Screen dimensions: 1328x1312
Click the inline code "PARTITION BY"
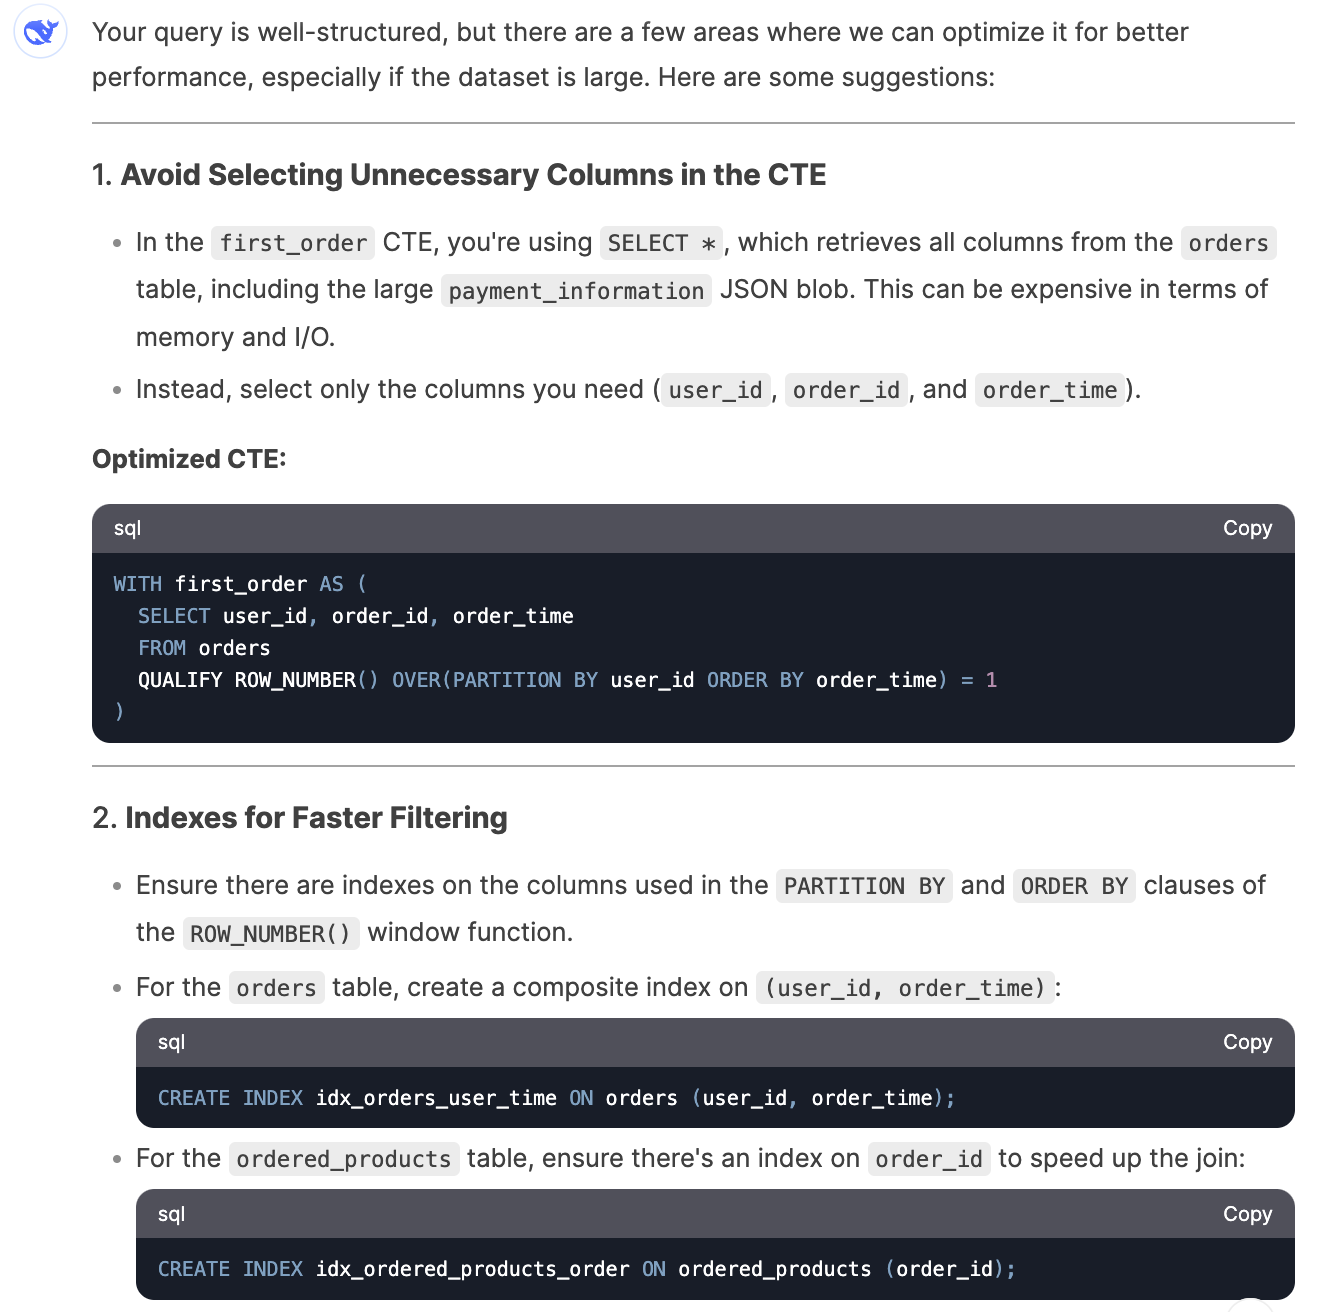pyautogui.click(x=864, y=886)
